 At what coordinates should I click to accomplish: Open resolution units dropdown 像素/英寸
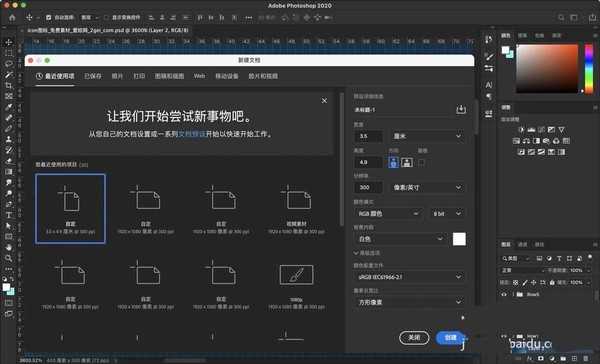tap(427, 188)
